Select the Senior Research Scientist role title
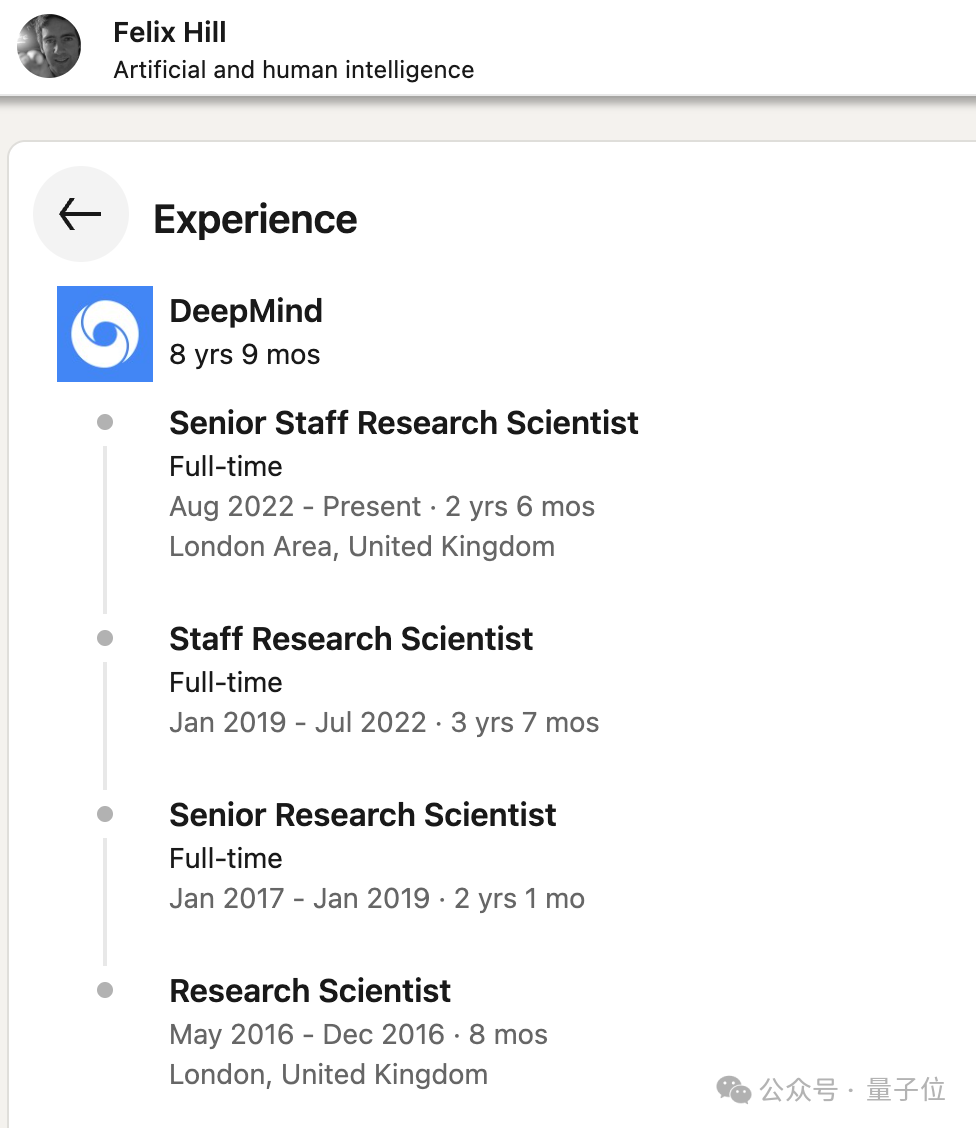Viewport: 976px width, 1128px height. [363, 815]
